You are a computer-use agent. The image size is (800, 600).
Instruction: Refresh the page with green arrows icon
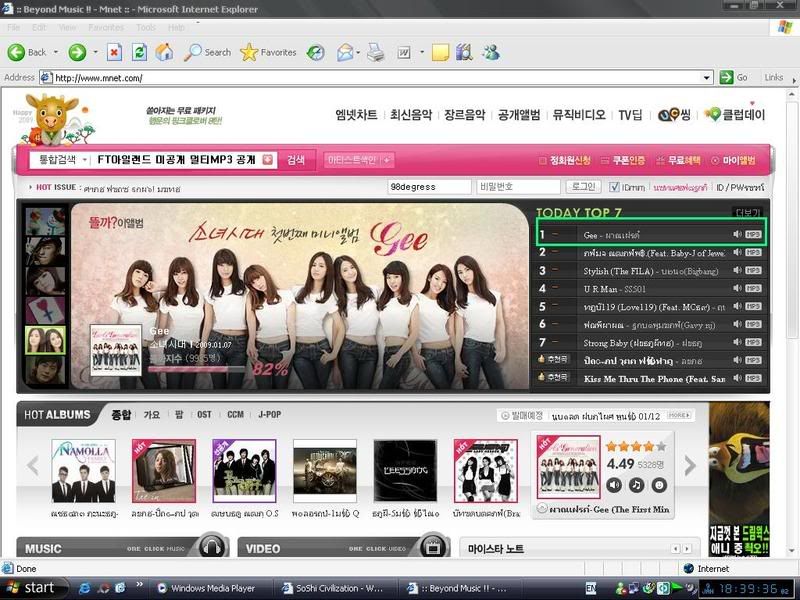tap(139, 52)
